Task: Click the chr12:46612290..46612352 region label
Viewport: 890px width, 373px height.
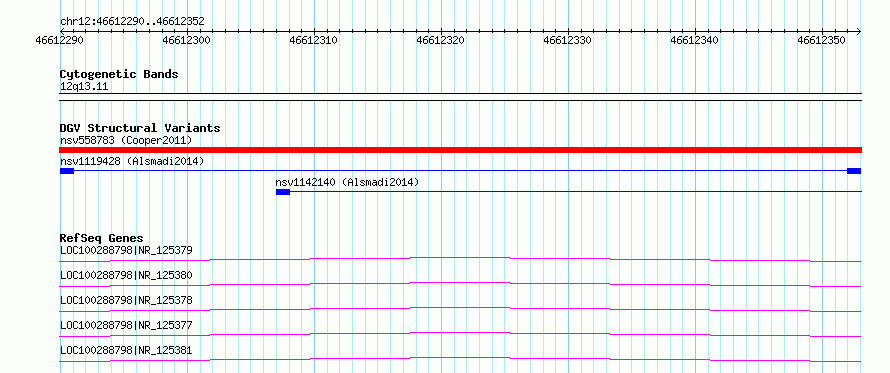Action: [132, 22]
